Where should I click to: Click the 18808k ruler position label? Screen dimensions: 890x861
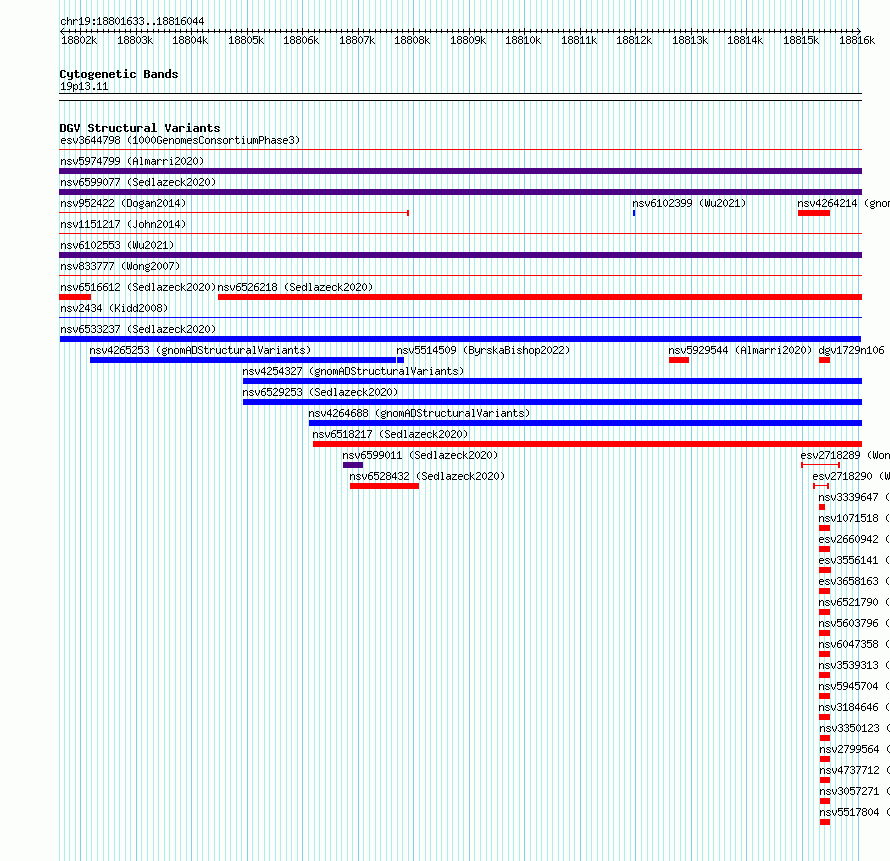click(x=412, y=40)
